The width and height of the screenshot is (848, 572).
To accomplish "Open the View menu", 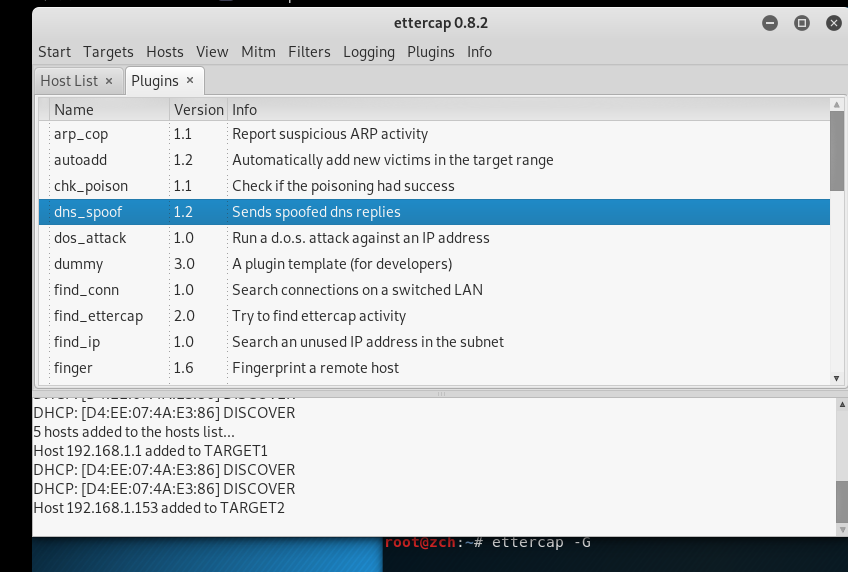I will pos(212,52).
